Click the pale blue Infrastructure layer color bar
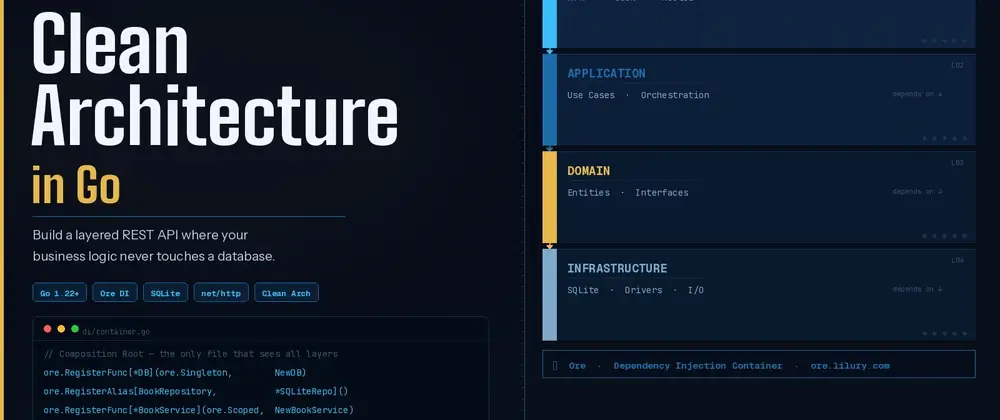This screenshot has width=1000, height=420. pyautogui.click(x=550, y=294)
